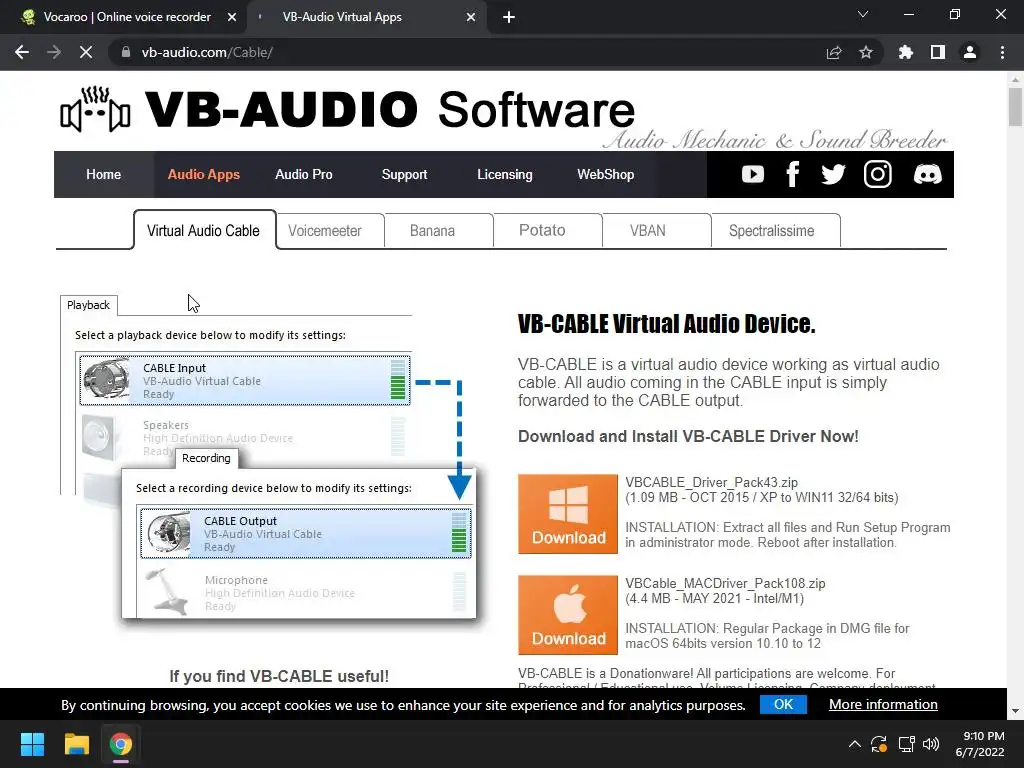Share this page icon in address bar
Screen dimensions: 1024x768
coord(834,52)
